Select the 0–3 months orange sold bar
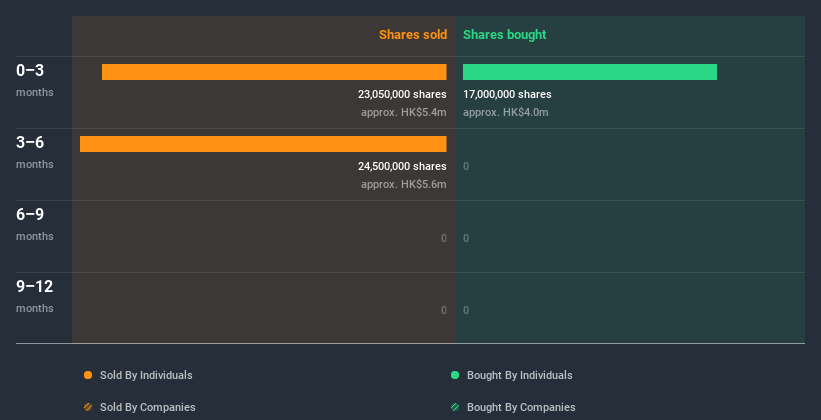The image size is (821, 420). (274, 72)
